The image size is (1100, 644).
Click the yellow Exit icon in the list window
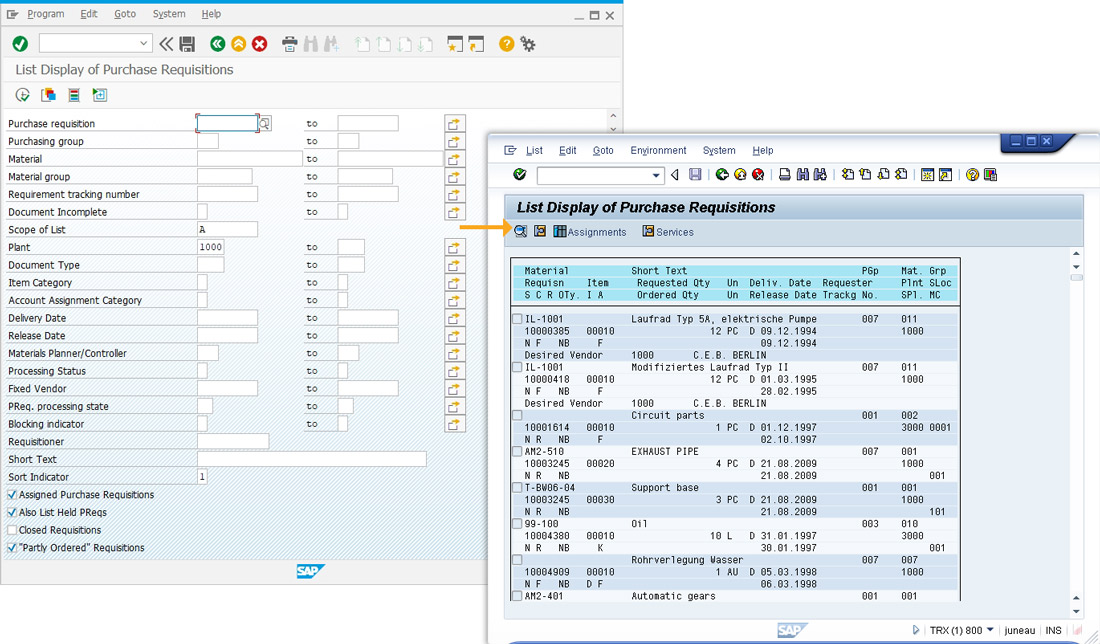(x=740, y=175)
